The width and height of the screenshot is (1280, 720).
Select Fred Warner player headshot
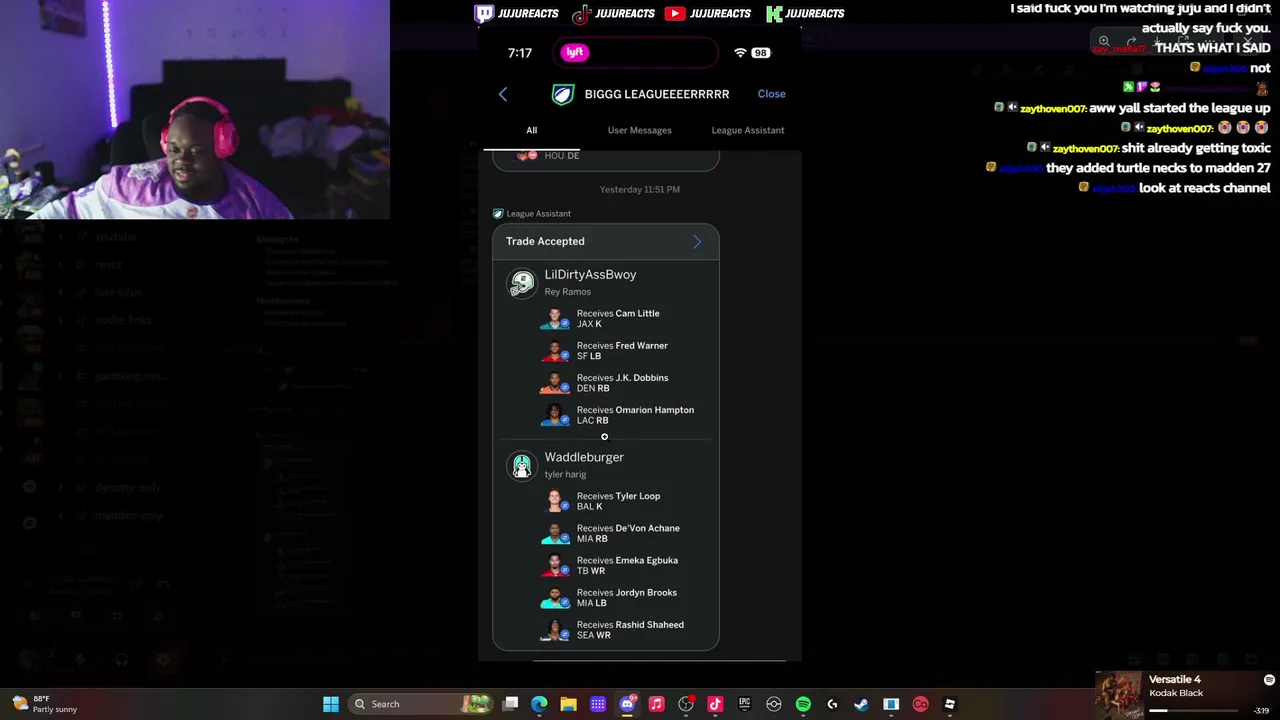coord(555,351)
